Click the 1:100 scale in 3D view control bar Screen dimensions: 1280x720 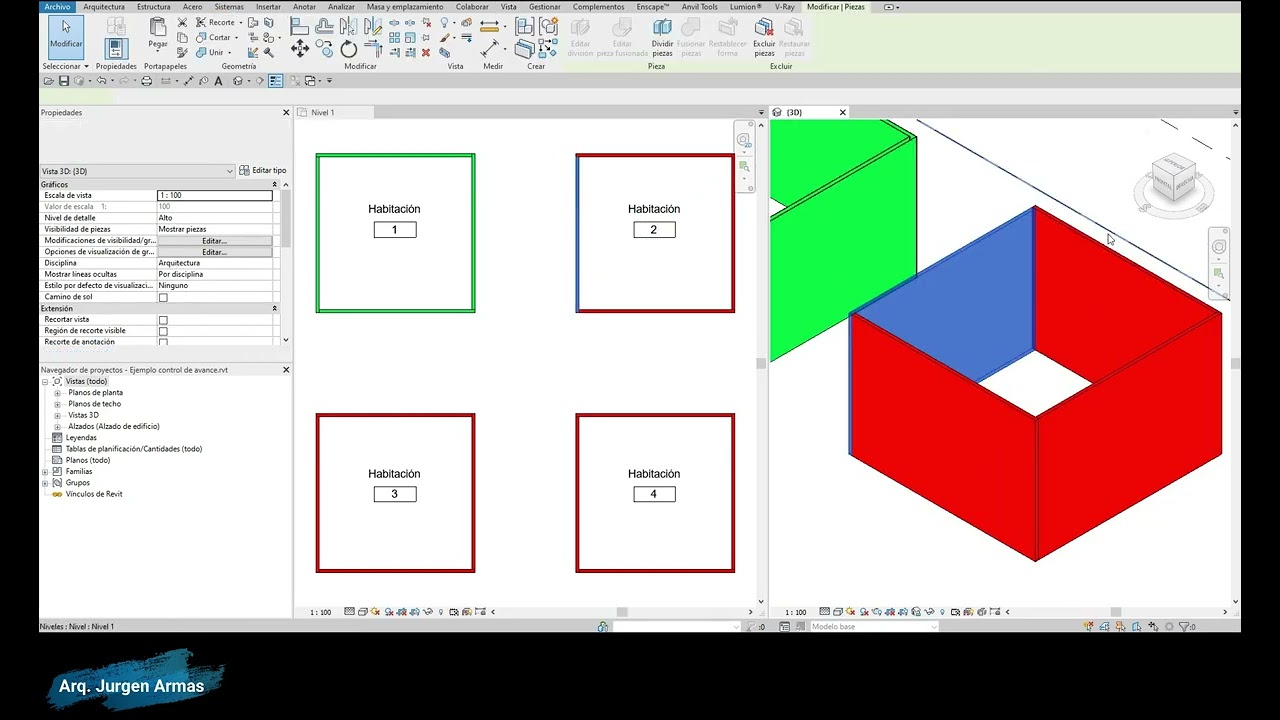pyautogui.click(x=796, y=612)
